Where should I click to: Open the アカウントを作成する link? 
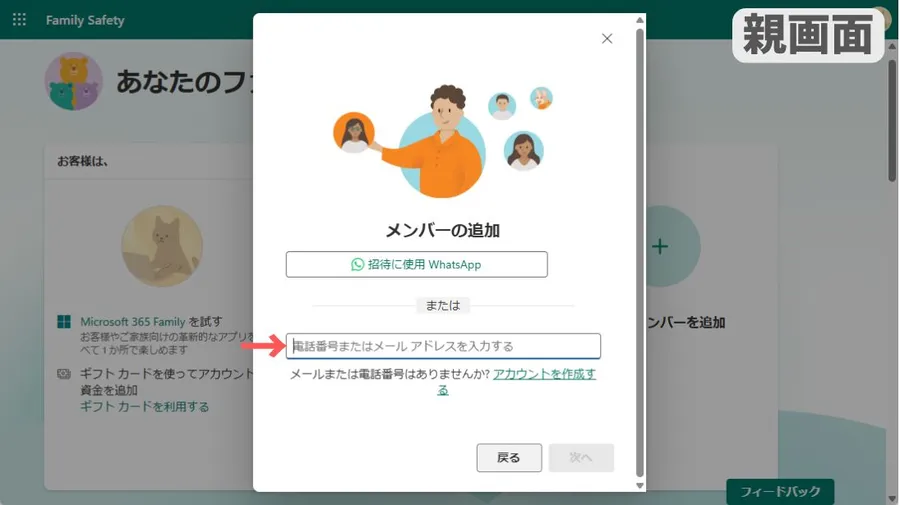pyautogui.click(x=543, y=374)
